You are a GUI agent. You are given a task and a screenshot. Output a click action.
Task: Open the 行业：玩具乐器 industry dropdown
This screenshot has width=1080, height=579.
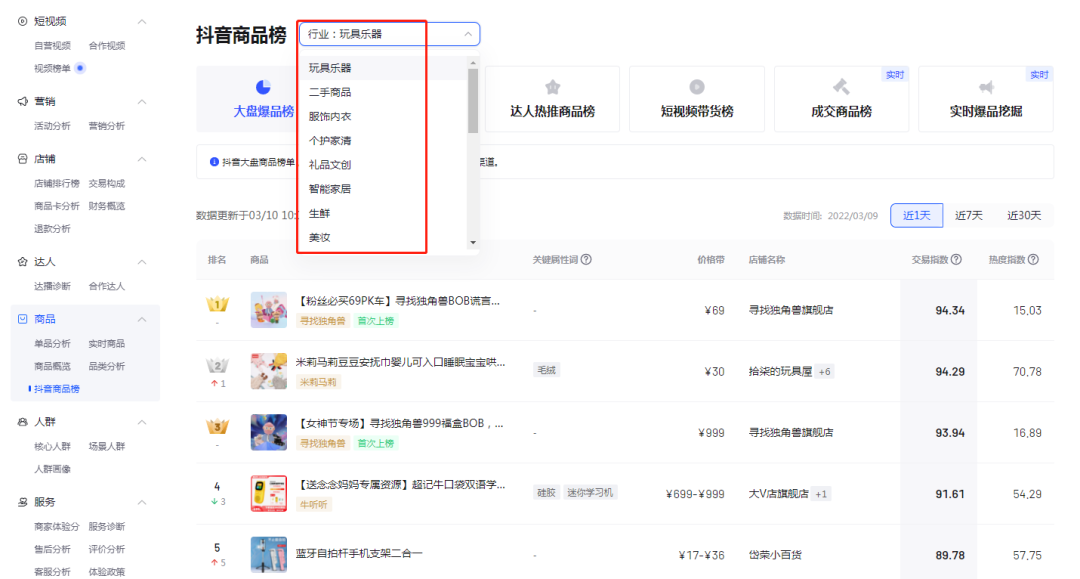pos(389,34)
